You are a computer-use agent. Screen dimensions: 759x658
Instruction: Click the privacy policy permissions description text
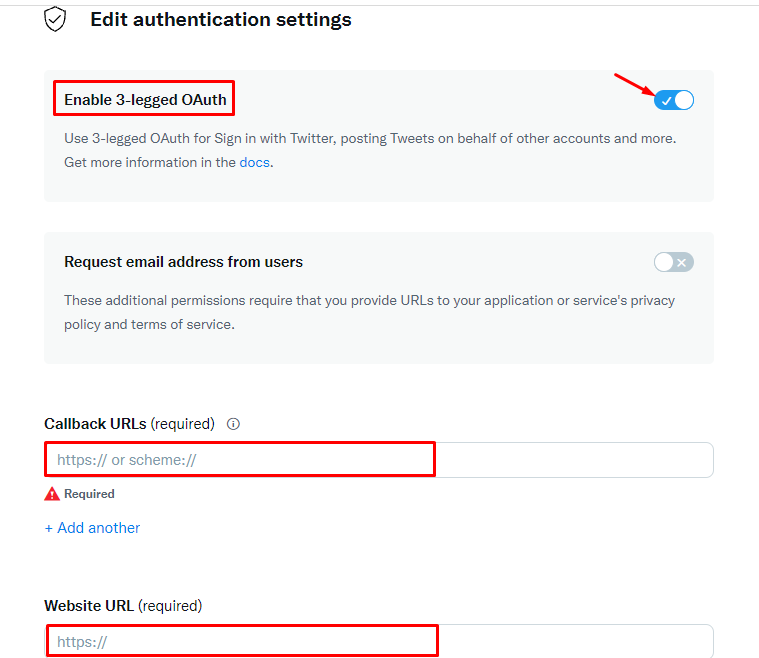click(369, 312)
